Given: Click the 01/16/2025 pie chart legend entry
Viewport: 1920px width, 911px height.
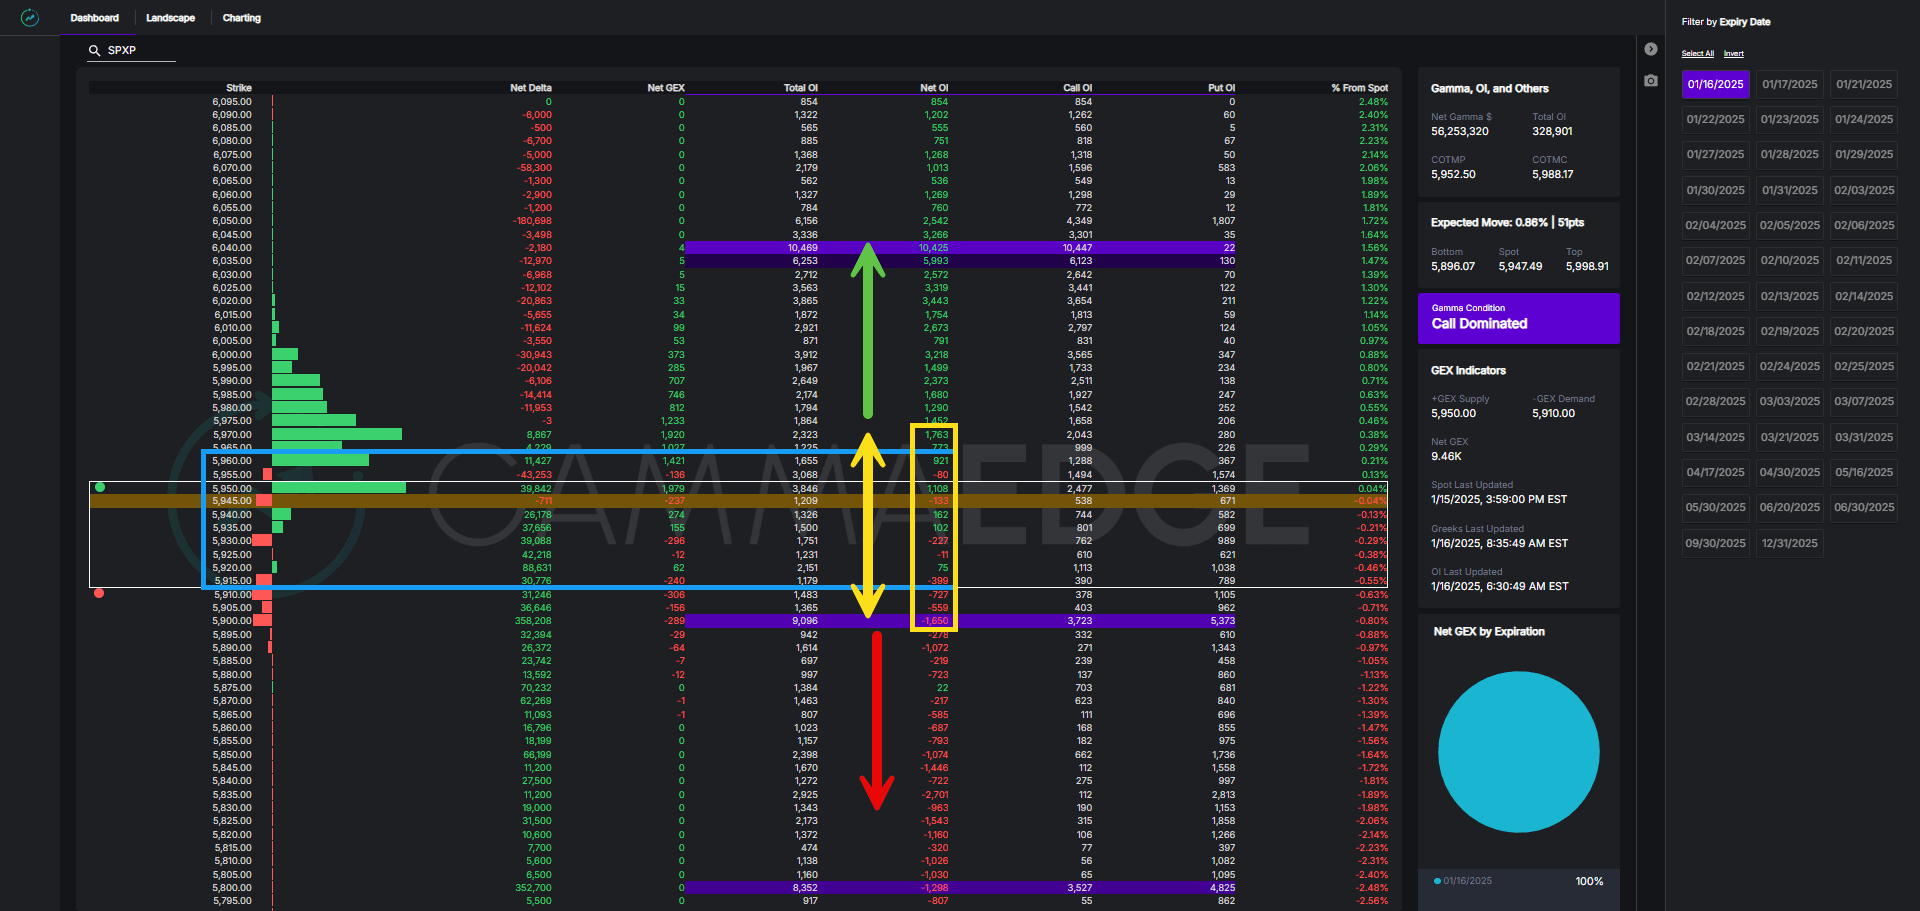Looking at the screenshot, I should 1463,881.
